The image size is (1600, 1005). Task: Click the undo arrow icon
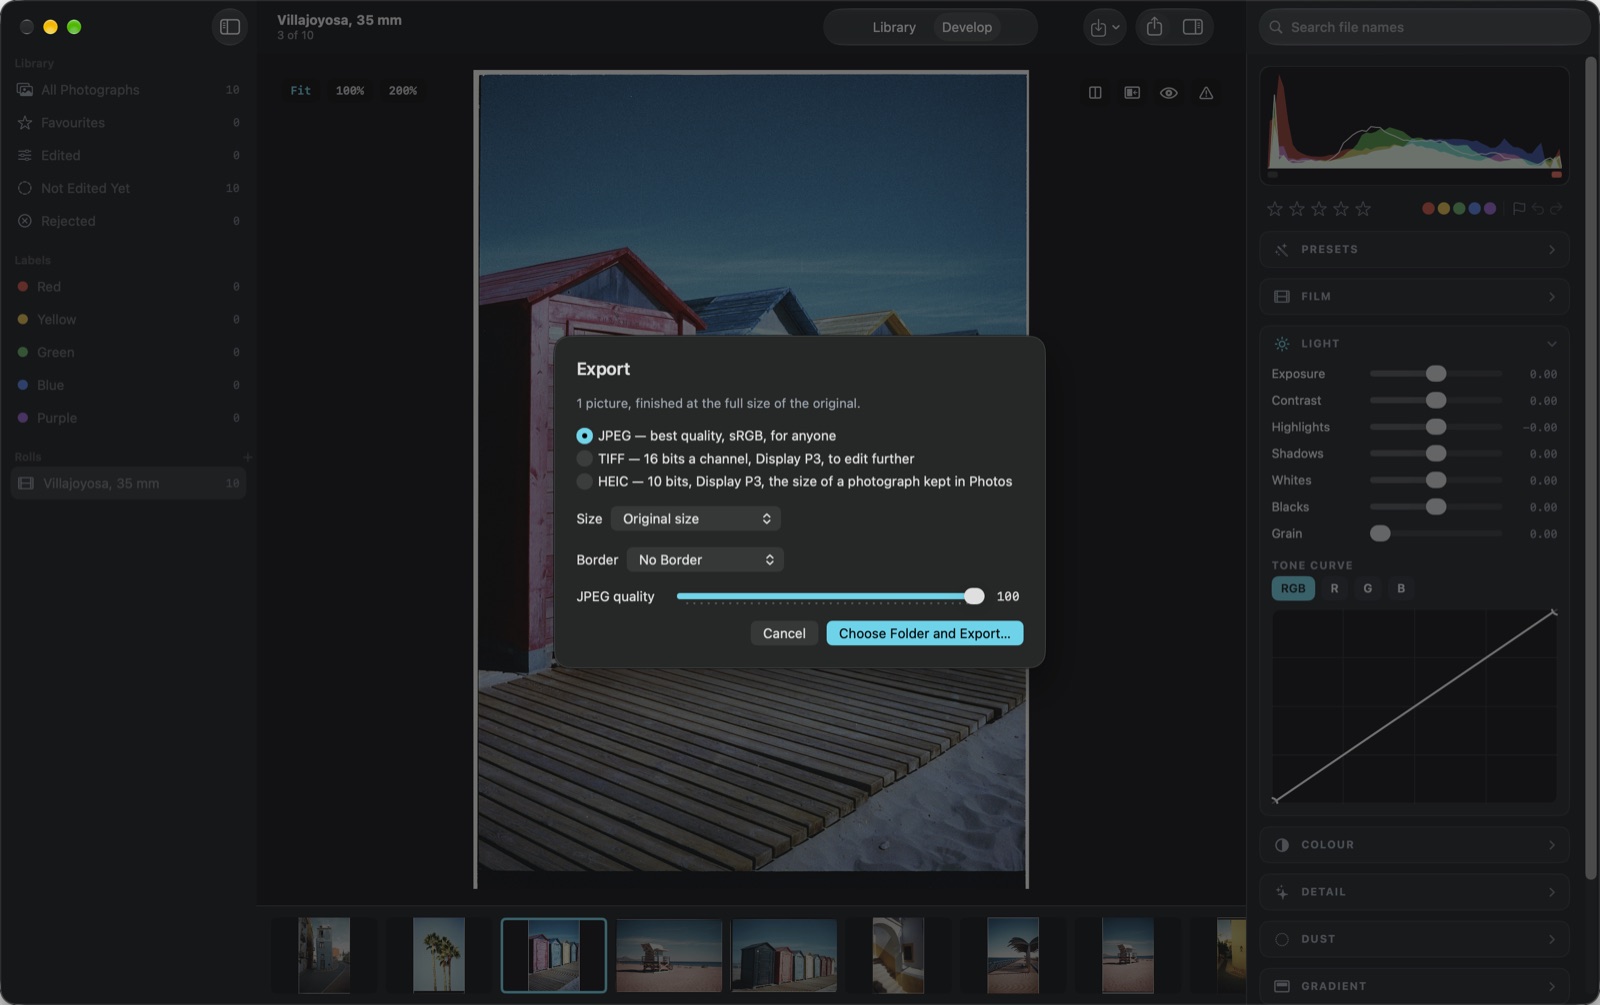tap(1538, 208)
